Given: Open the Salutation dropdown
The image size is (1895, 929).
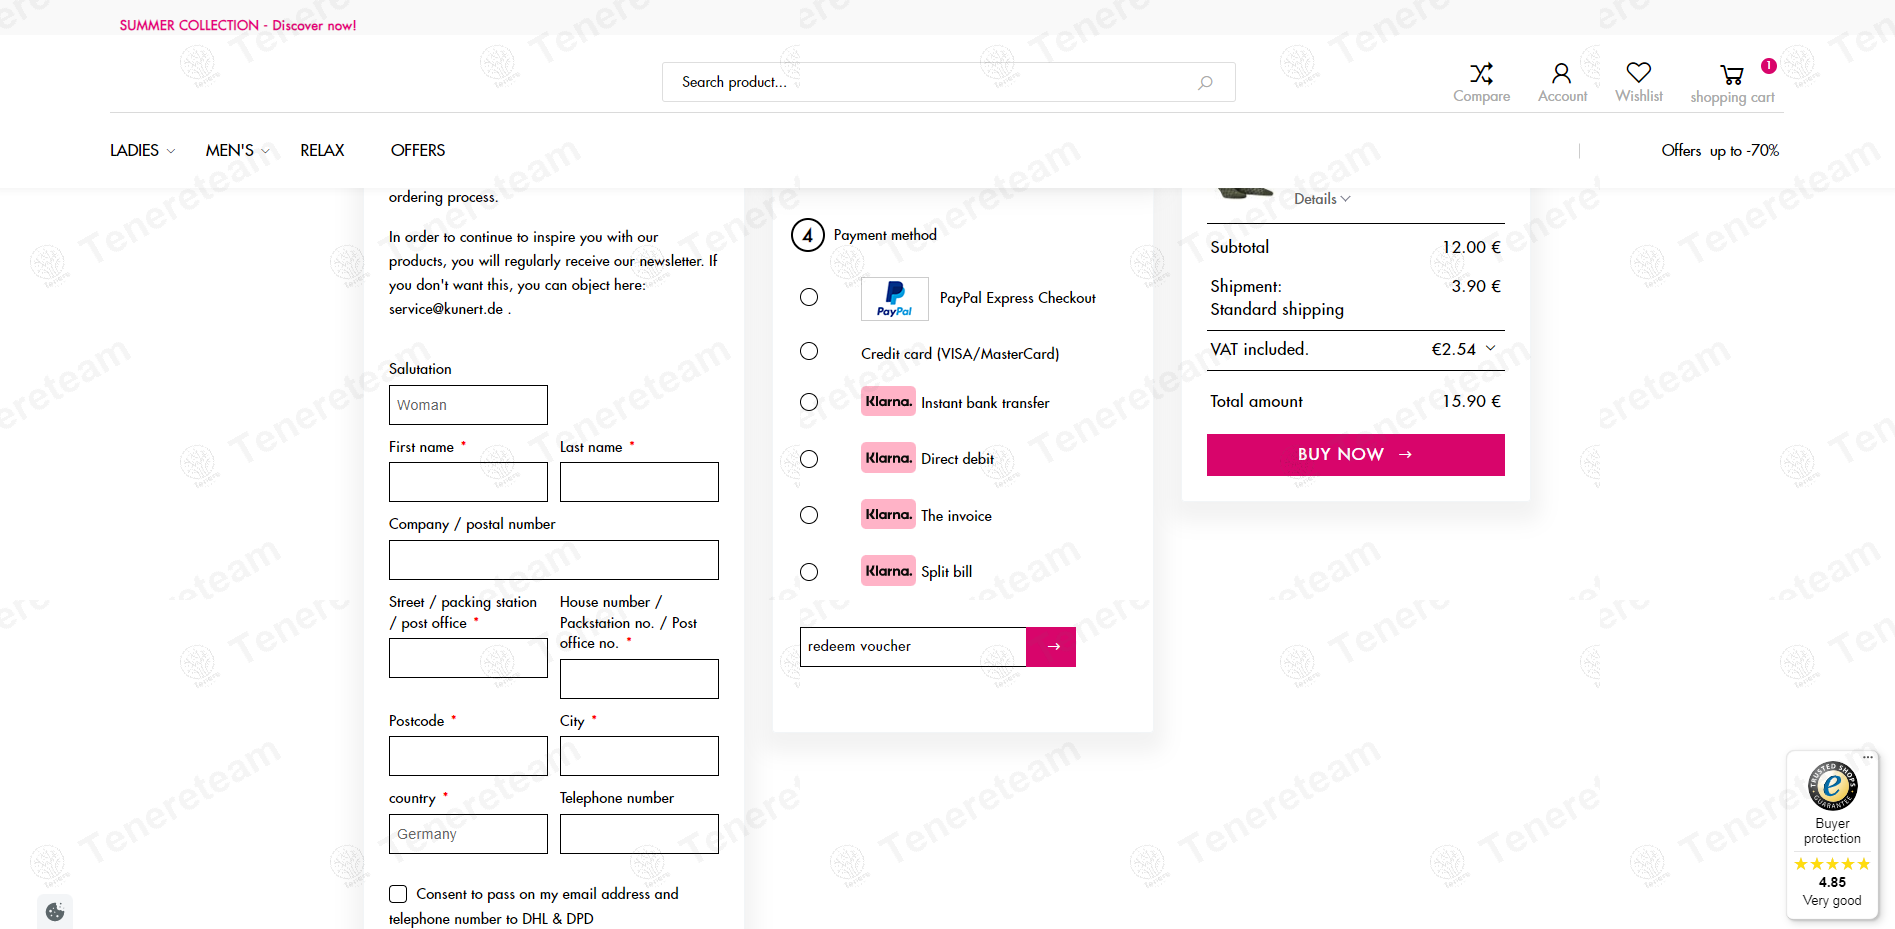Looking at the screenshot, I should click(x=468, y=405).
